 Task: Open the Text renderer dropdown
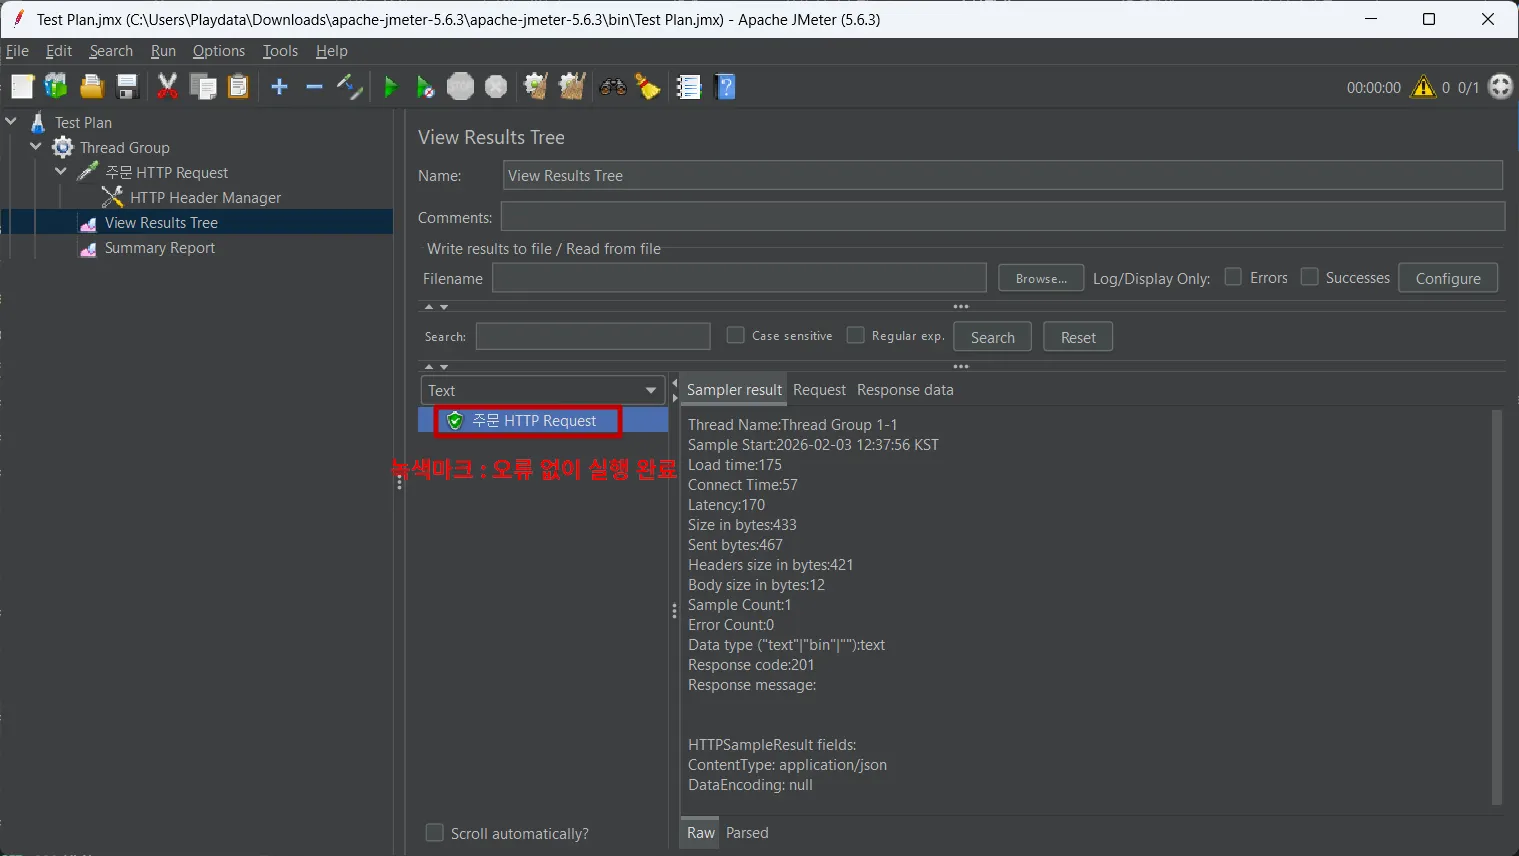point(543,390)
